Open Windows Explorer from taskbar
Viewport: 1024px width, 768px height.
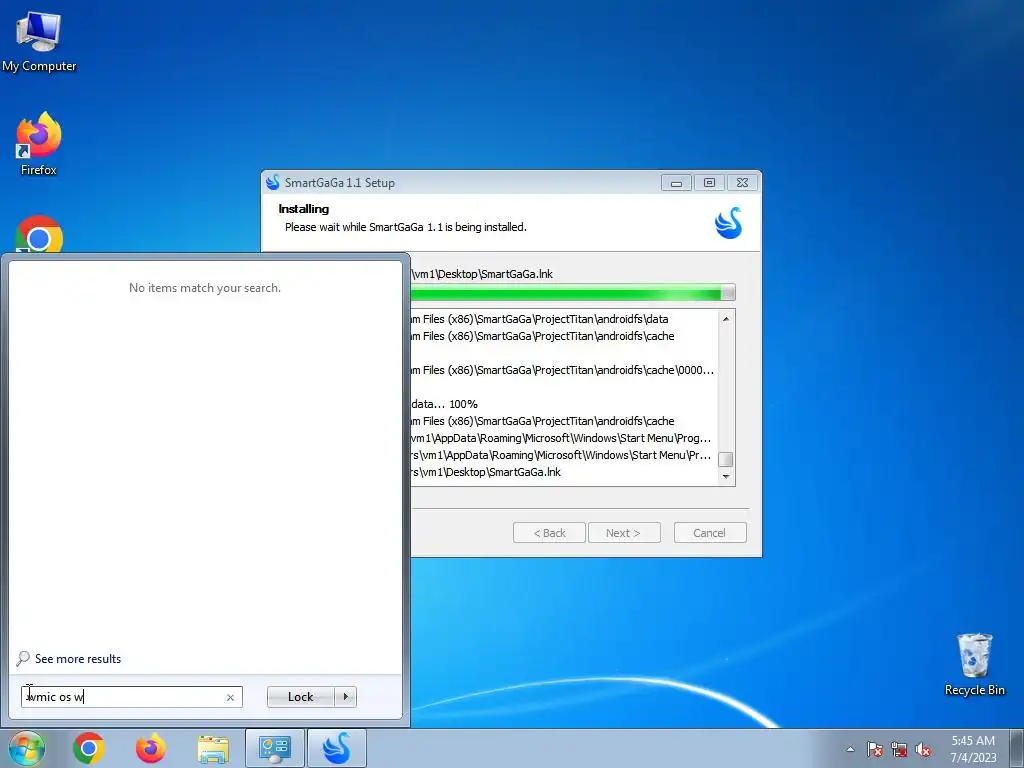[213, 748]
